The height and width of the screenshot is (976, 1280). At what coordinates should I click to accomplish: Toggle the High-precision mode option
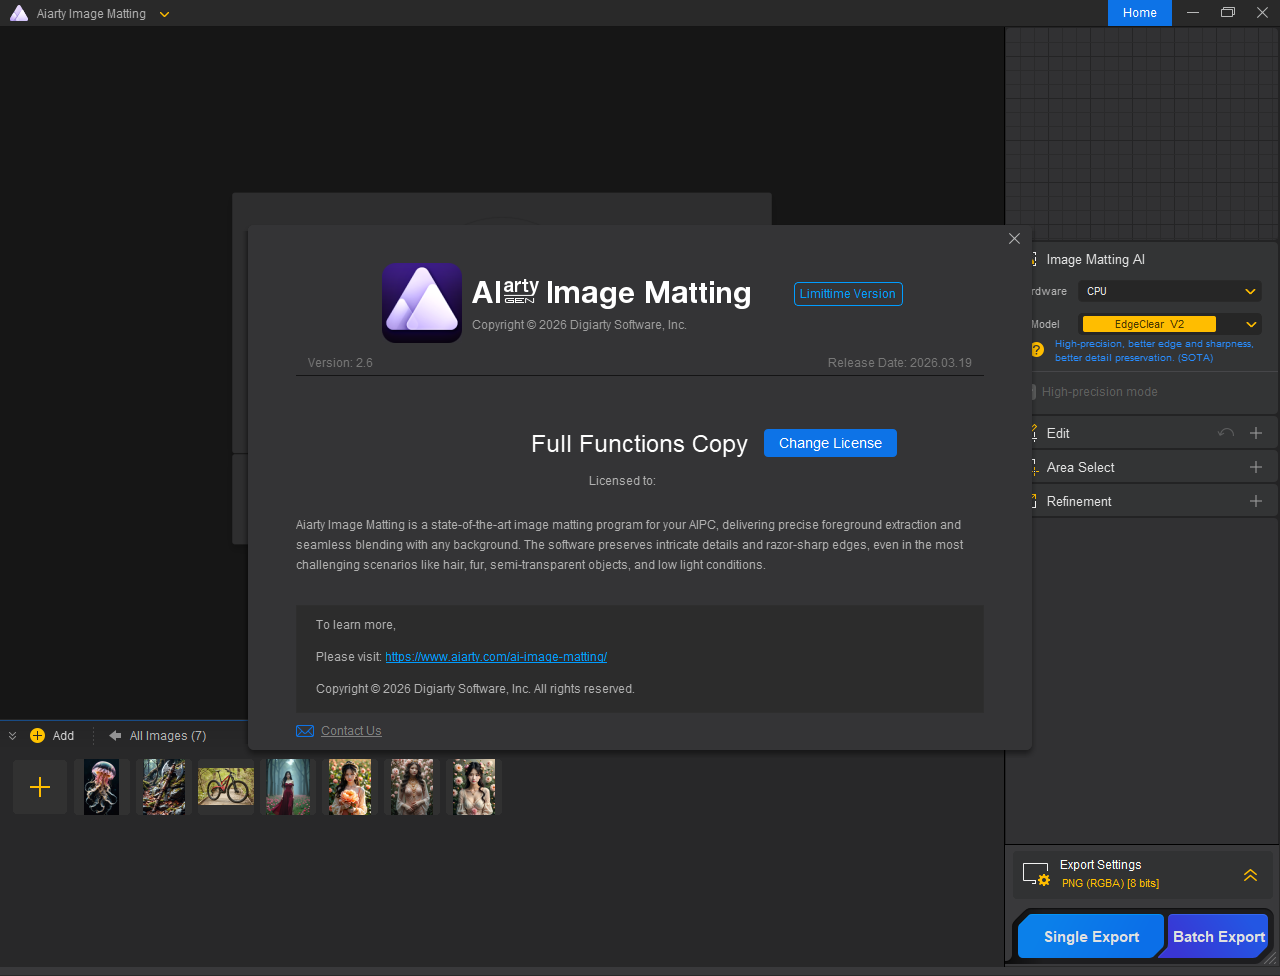point(1095,392)
